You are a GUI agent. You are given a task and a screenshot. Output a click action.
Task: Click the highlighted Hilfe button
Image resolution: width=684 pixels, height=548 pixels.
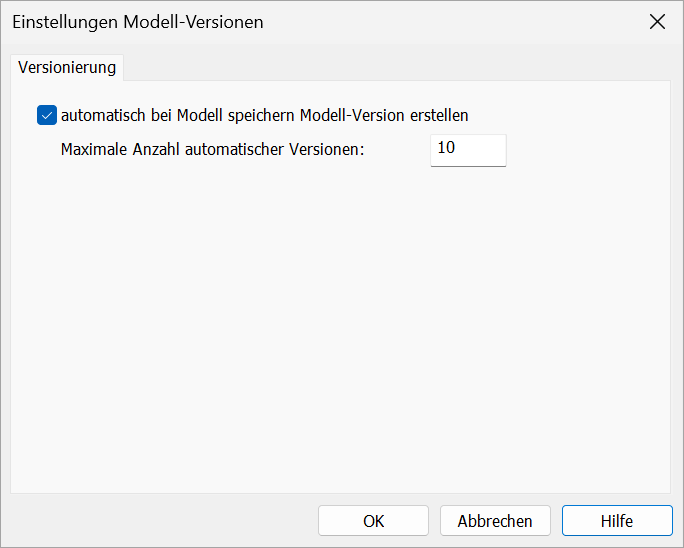[617, 521]
